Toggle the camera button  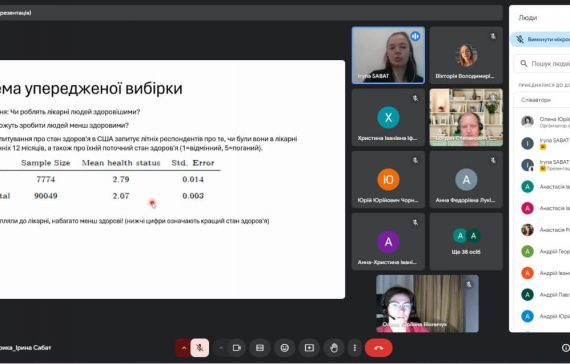click(237, 348)
